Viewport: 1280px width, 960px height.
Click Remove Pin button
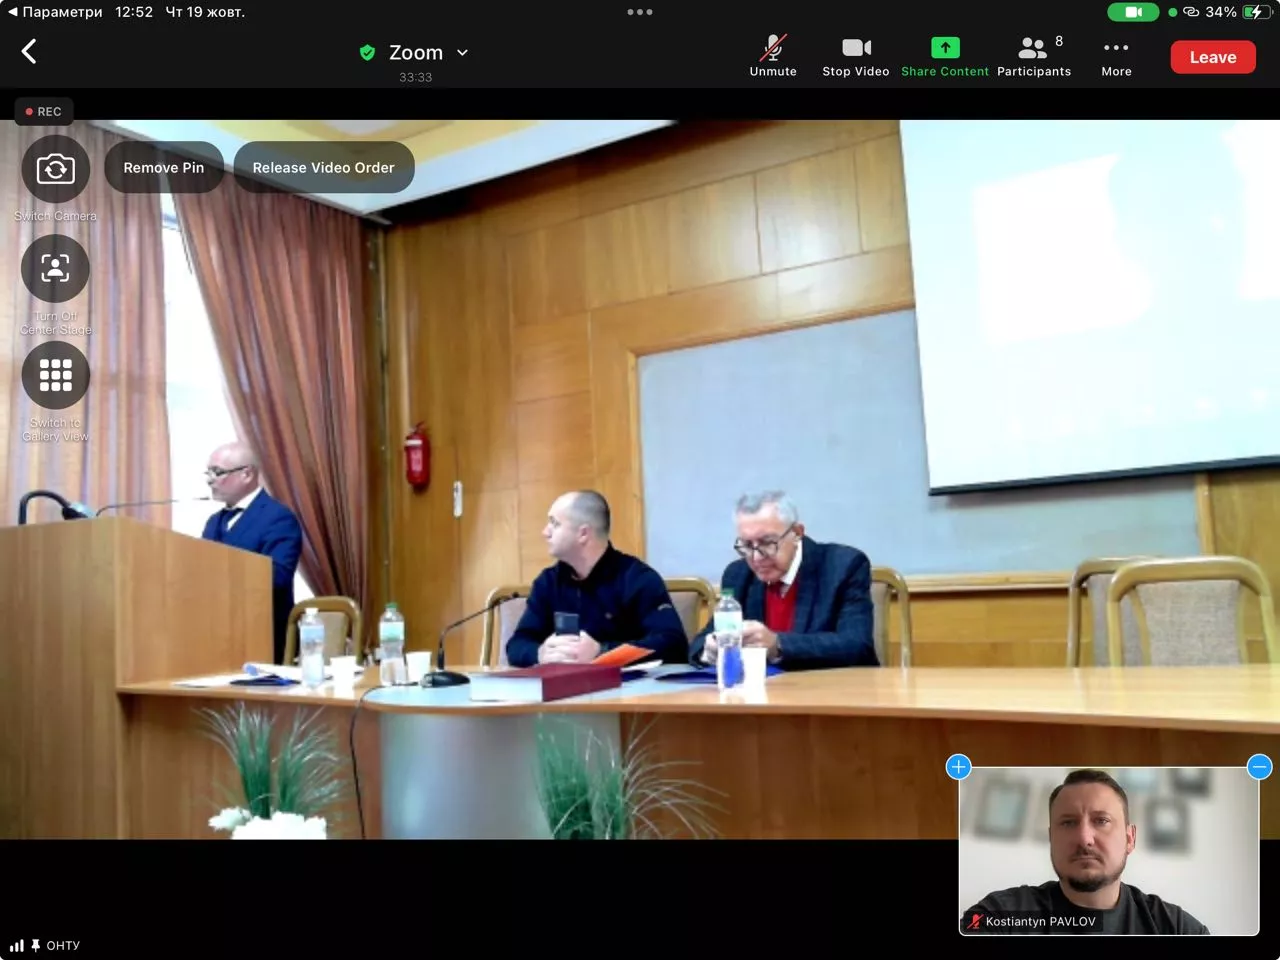coord(164,167)
